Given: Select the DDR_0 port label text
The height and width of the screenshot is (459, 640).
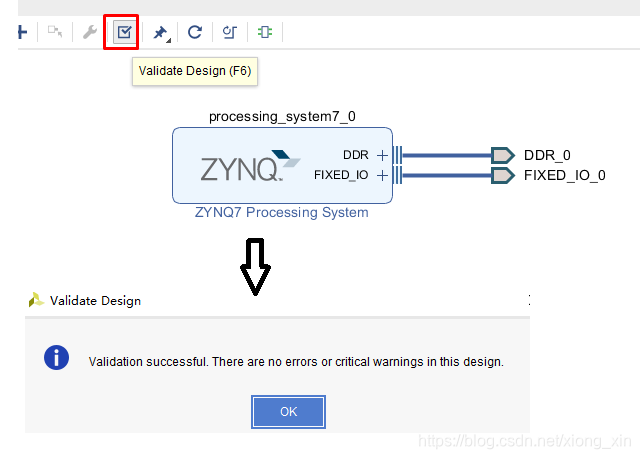Looking at the screenshot, I should tap(547, 155).
